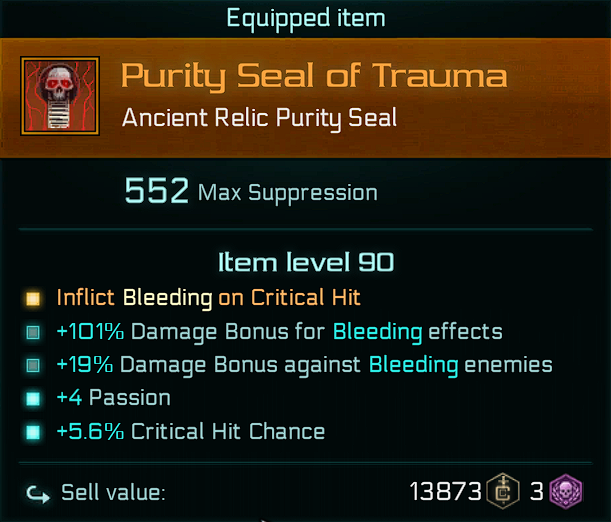Click the Sell value label
The width and height of the screenshot is (611, 522).
click(x=113, y=492)
